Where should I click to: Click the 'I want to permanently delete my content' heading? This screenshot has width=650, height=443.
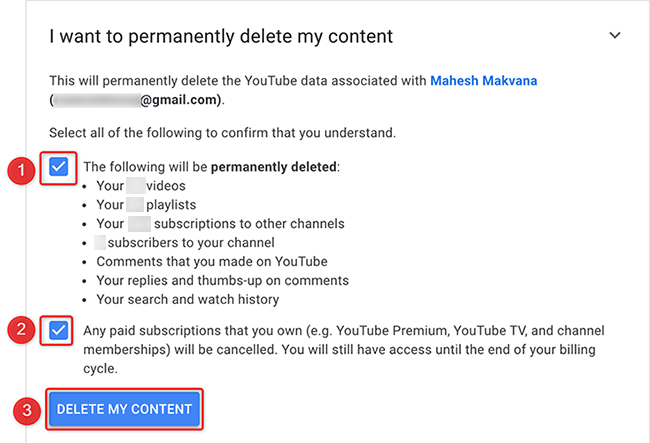[x=221, y=36]
